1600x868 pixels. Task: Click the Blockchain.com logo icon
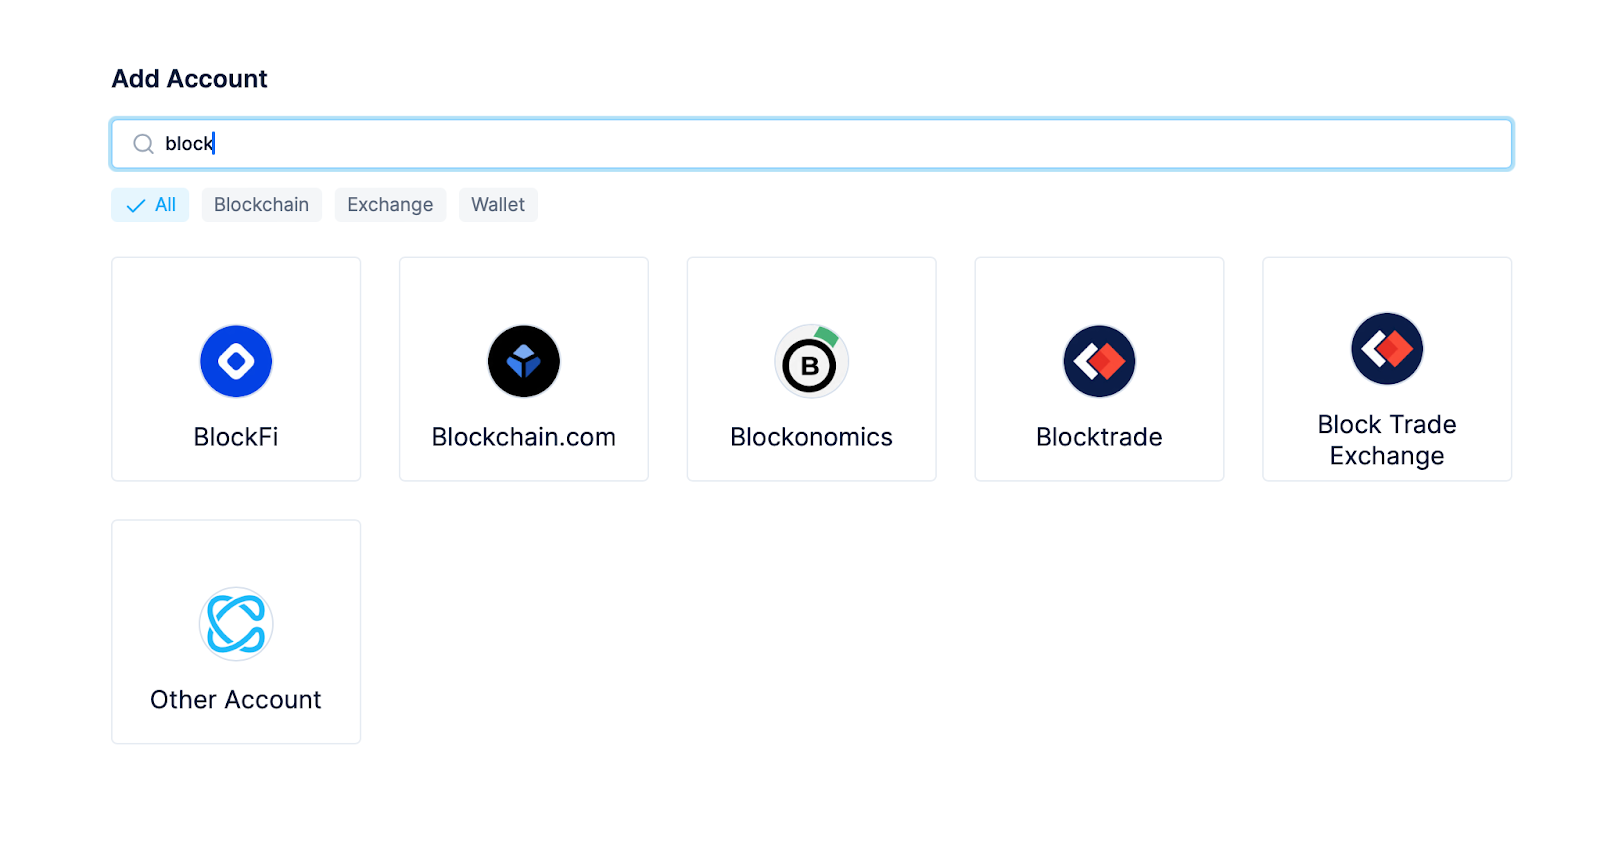click(524, 361)
